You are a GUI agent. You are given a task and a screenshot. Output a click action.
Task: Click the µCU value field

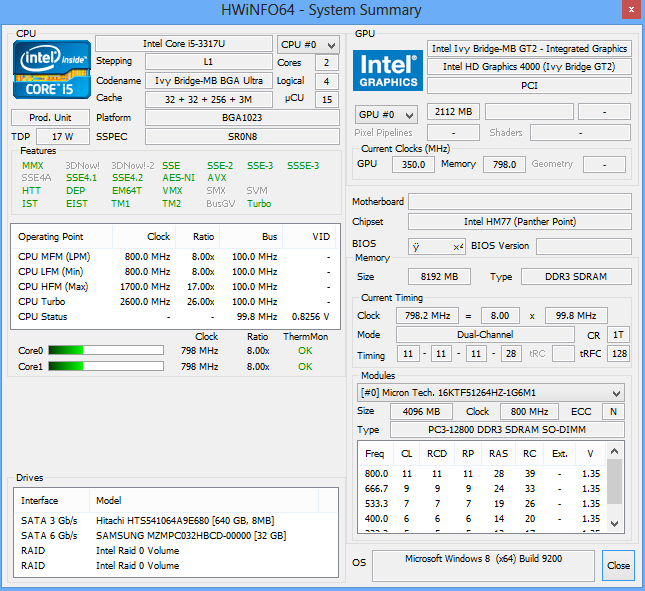327,100
